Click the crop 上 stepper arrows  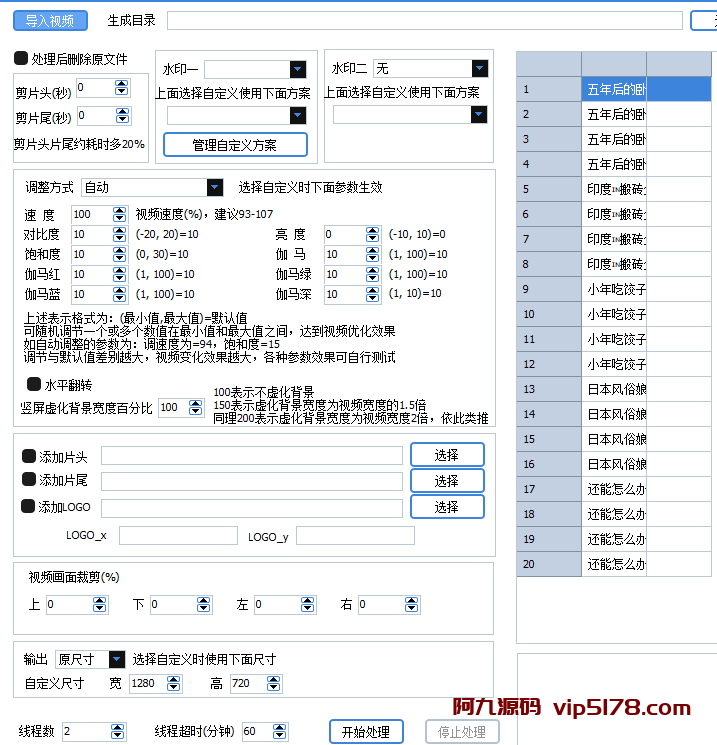(x=99, y=604)
